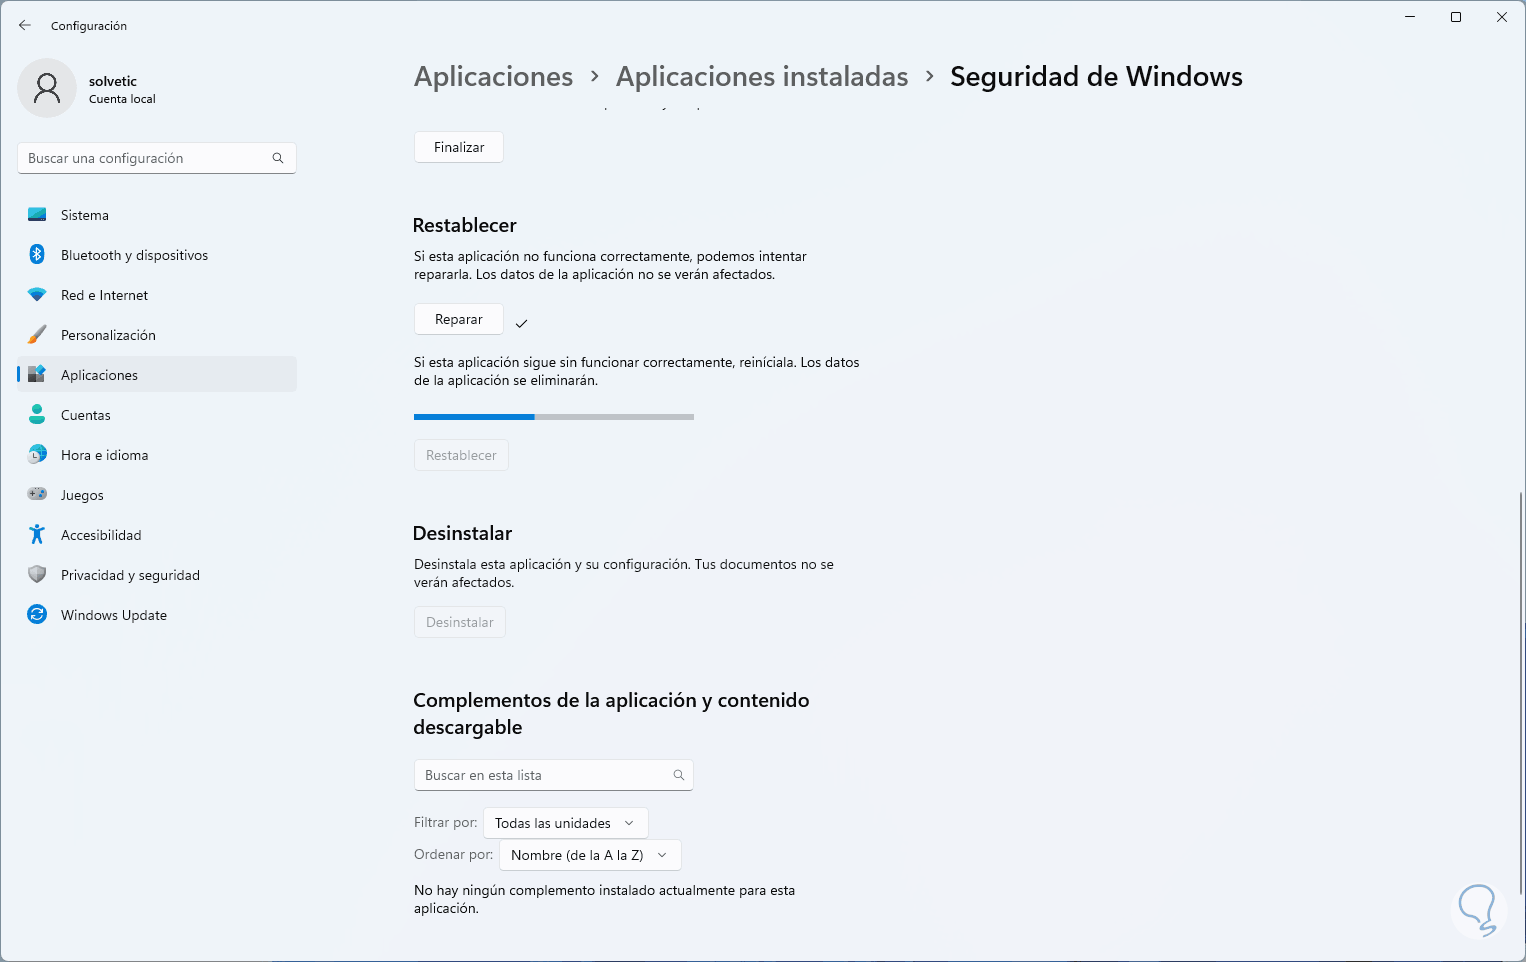1526x962 pixels.
Task: Click the Windows Update refresh icon
Action: pos(37,615)
